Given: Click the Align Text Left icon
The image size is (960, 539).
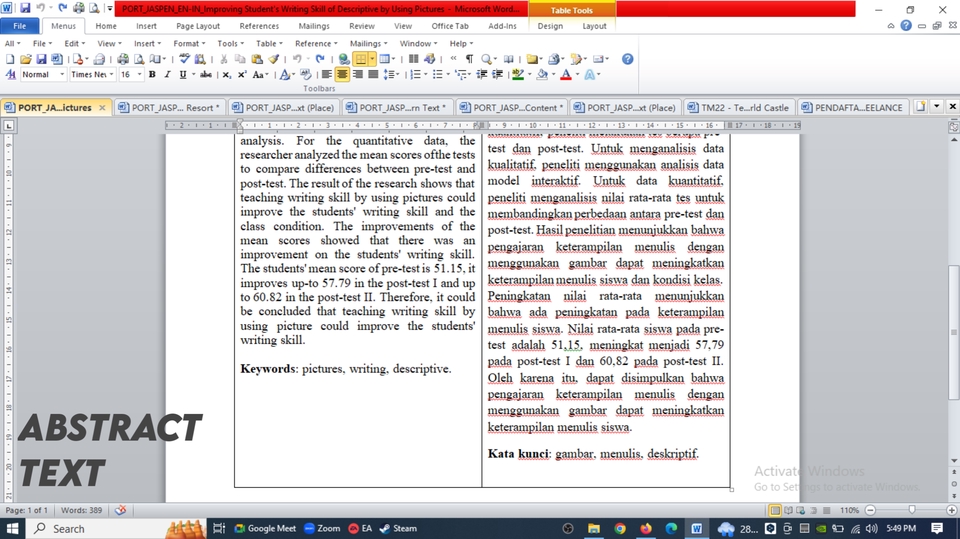Looking at the screenshot, I should click(327, 75).
